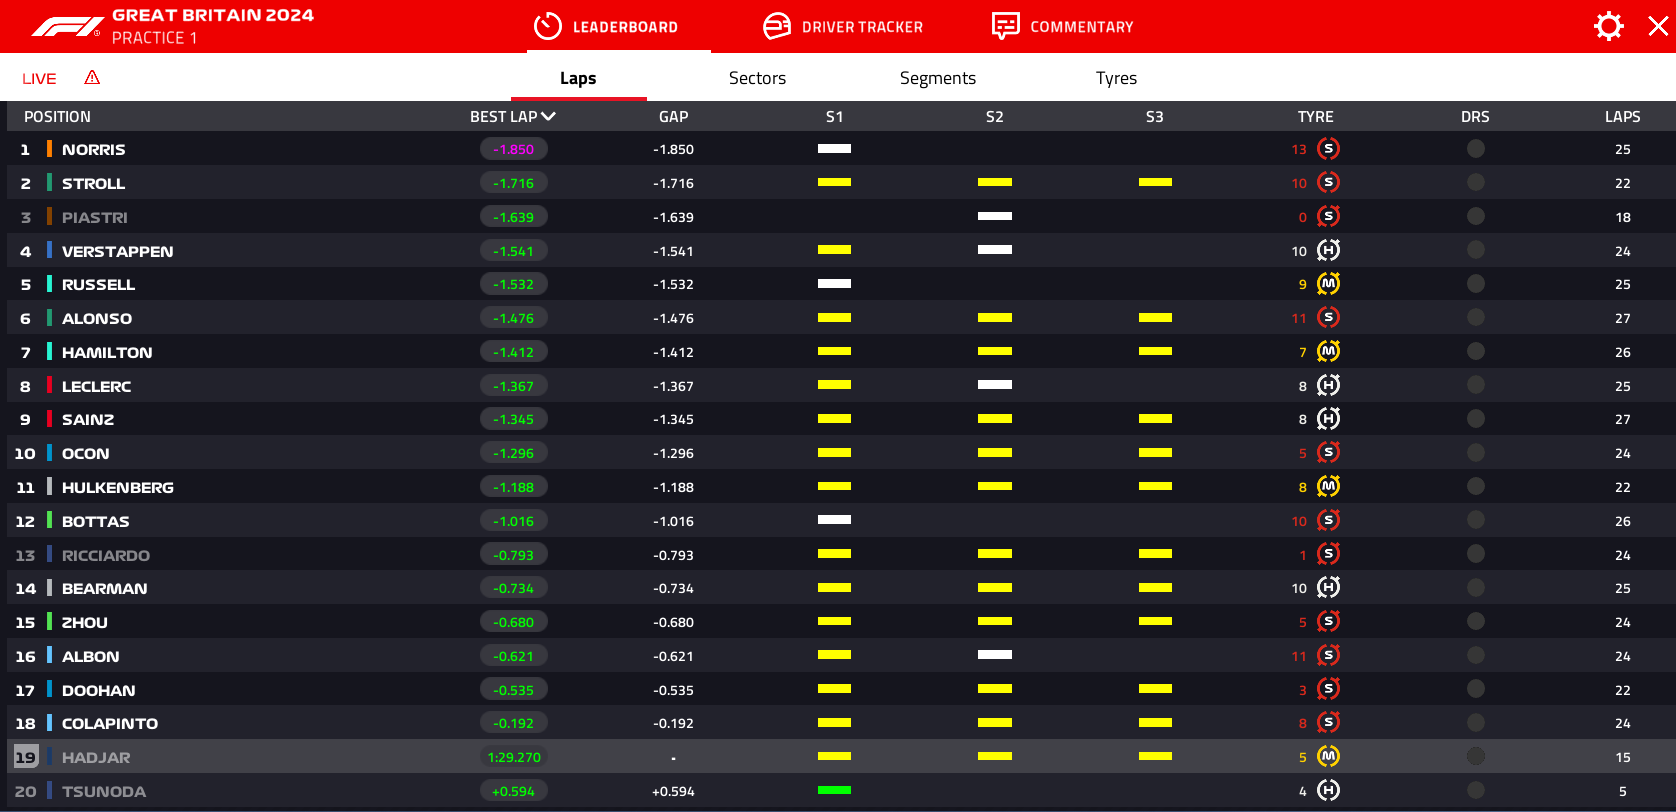Select the HADJAR driver name
The image size is (1676, 812).
pyautogui.click(x=96, y=758)
